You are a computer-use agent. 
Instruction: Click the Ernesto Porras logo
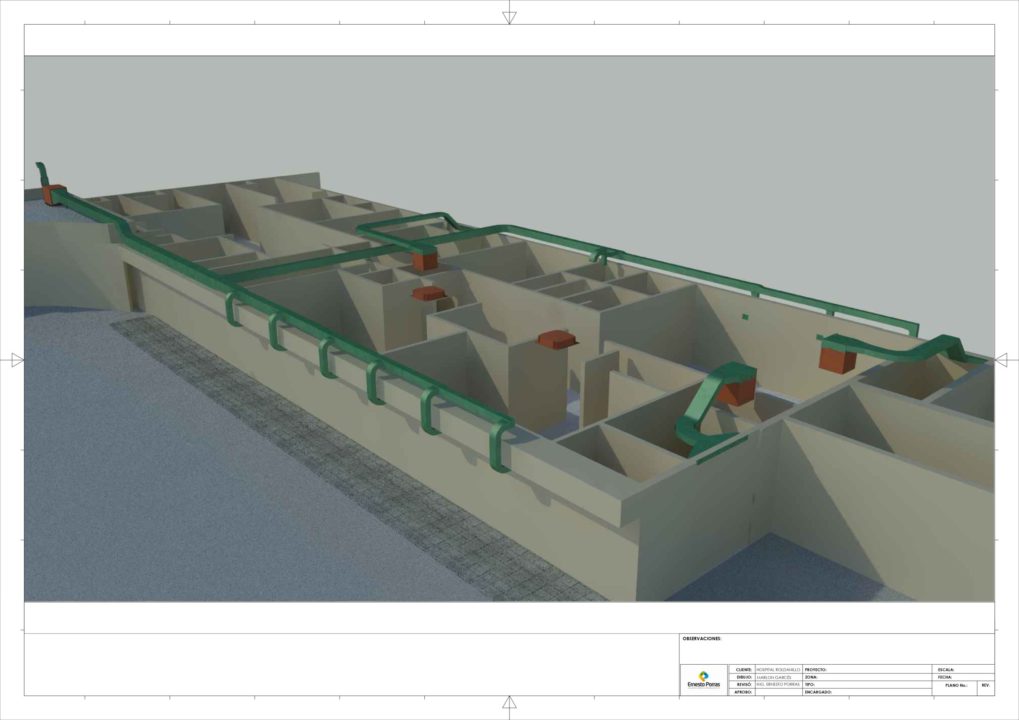click(704, 679)
